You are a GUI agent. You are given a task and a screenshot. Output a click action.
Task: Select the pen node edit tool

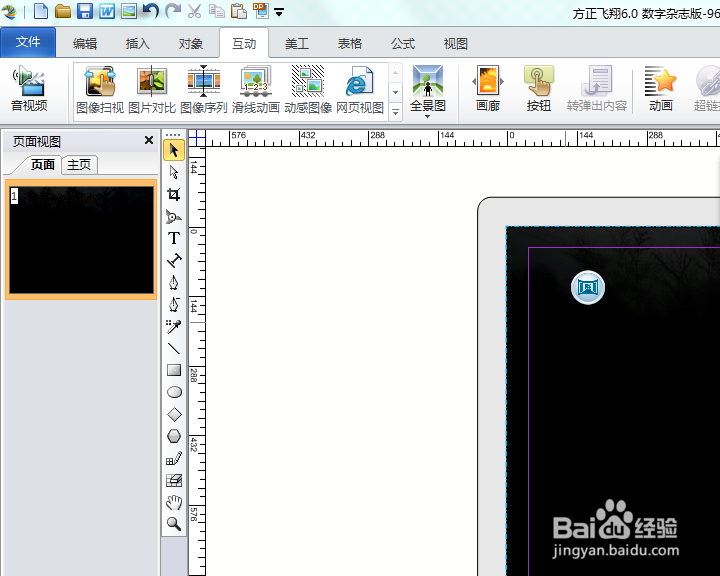click(174, 305)
